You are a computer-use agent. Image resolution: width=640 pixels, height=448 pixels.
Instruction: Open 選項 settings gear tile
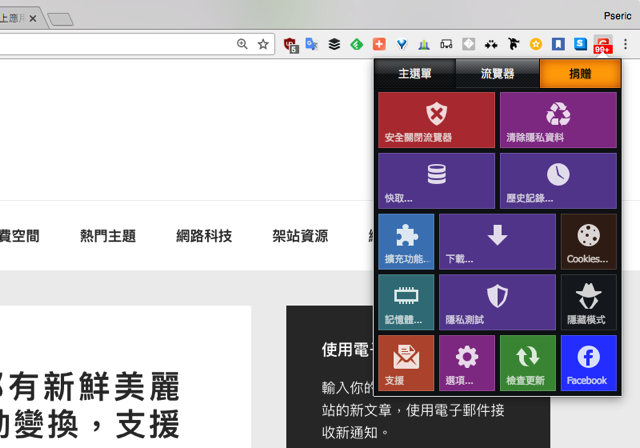467,363
